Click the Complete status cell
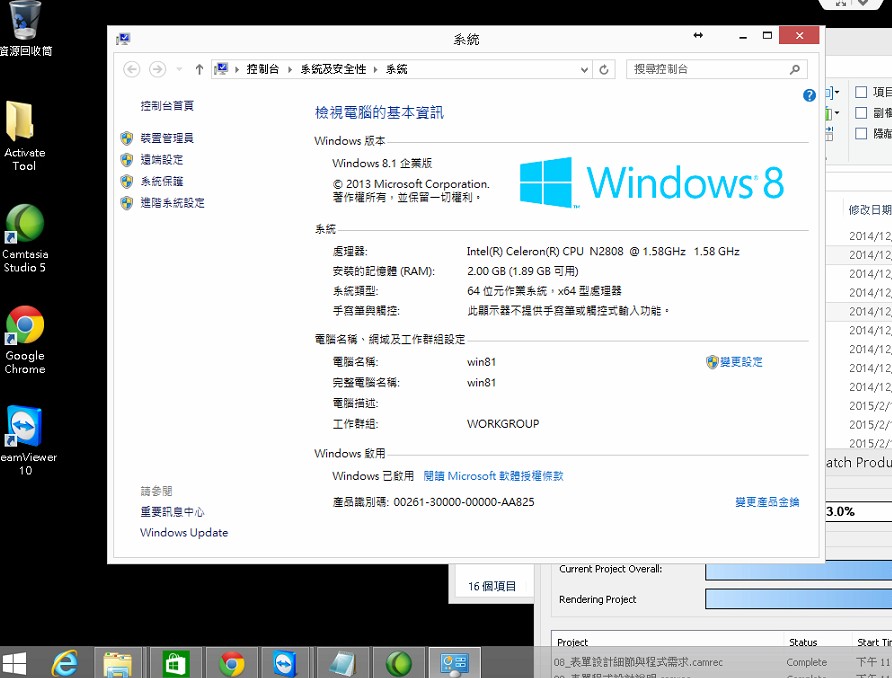Image resolution: width=892 pixels, height=678 pixels. click(807, 662)
